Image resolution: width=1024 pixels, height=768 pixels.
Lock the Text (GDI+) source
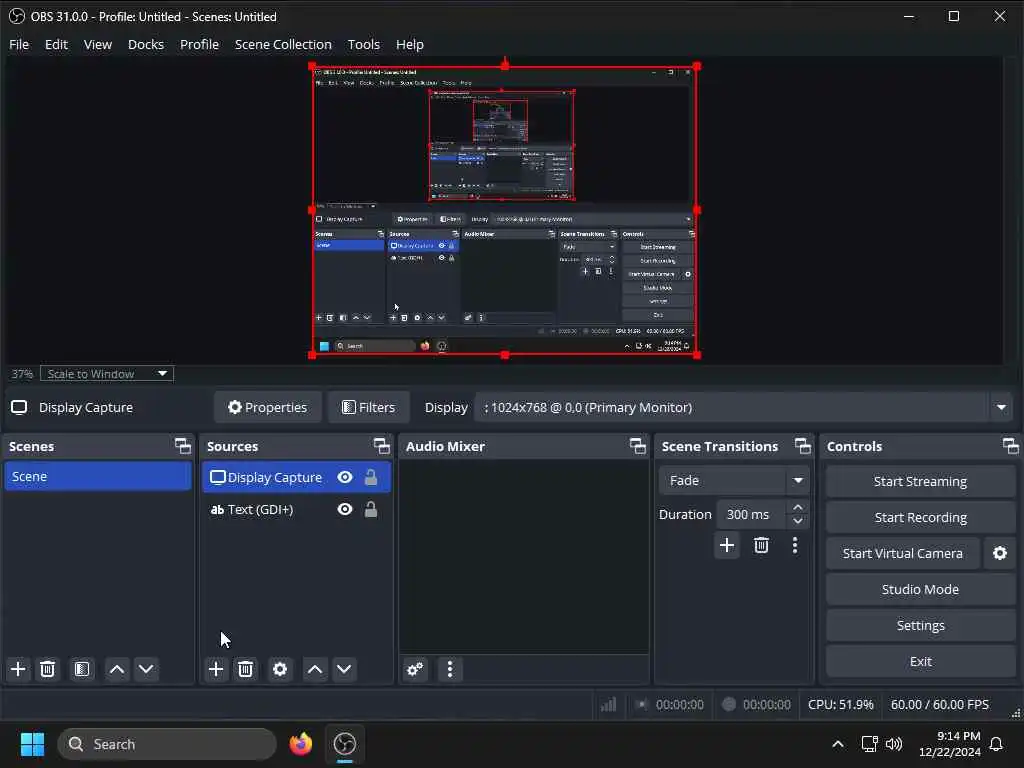click(371, 509)
